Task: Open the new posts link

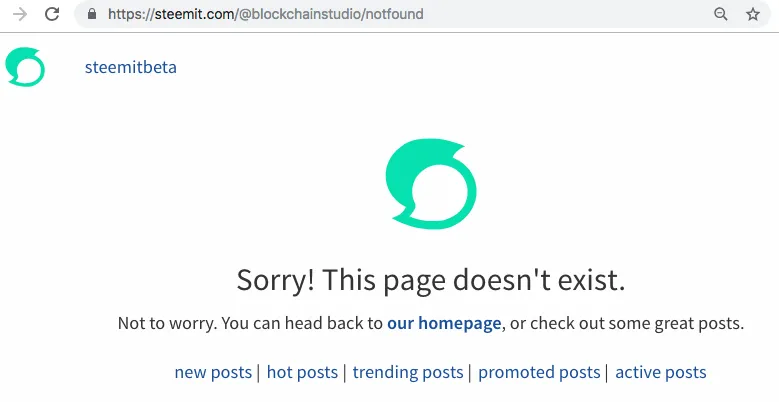Action: [x=213, y=372]
